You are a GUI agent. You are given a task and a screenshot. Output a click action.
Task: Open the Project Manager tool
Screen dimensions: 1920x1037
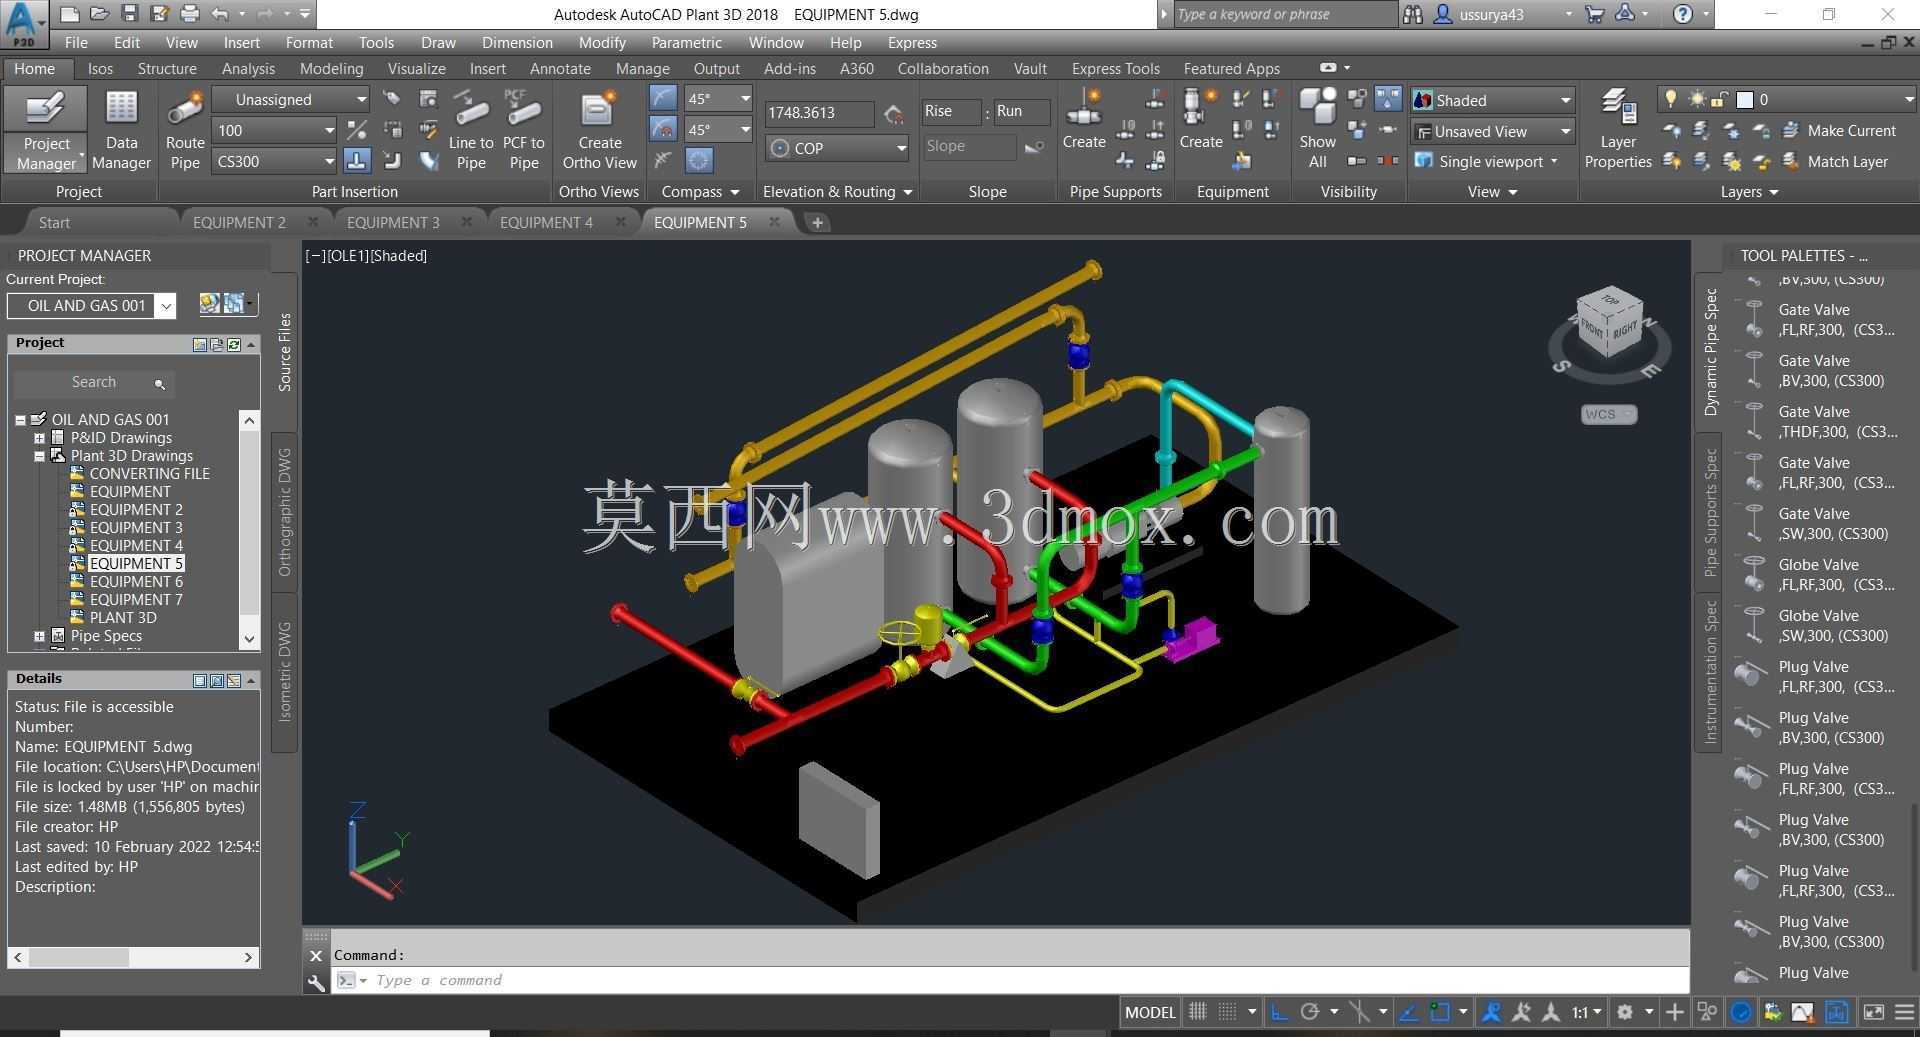click(46, 131)
